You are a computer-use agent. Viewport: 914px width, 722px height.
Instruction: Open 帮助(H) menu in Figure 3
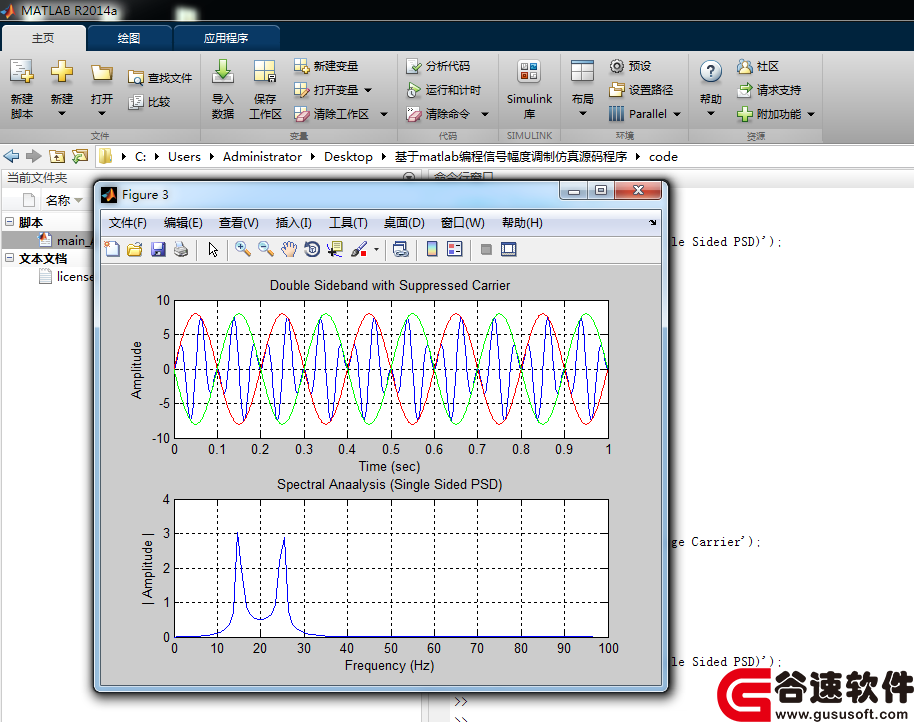coord(522,223)
